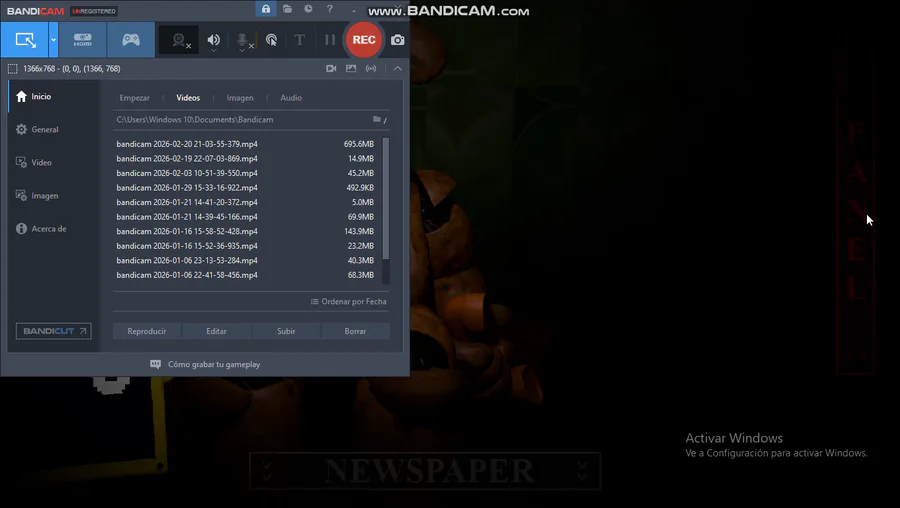Click the Subir button
Viewport: 900px width, 508px height.
[x=286, y=331]
